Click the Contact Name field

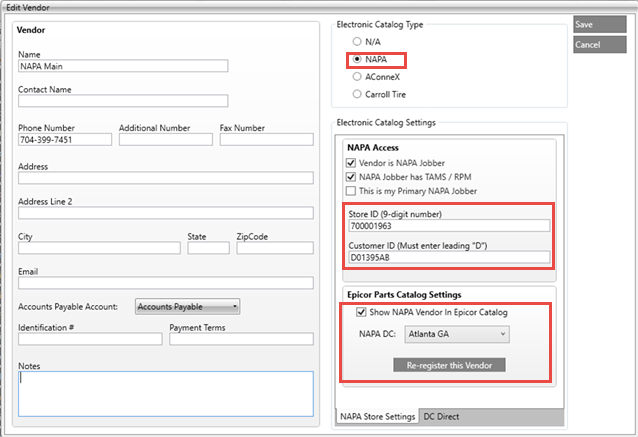123,101
